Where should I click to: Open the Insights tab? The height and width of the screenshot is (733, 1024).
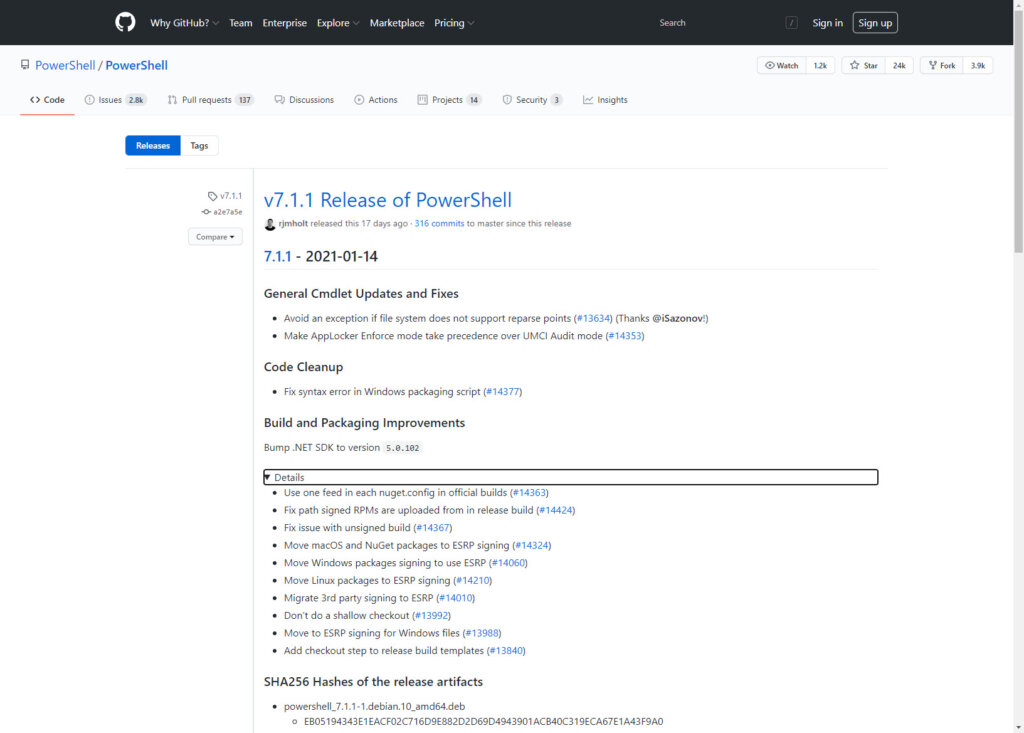(x=605, y=100)
